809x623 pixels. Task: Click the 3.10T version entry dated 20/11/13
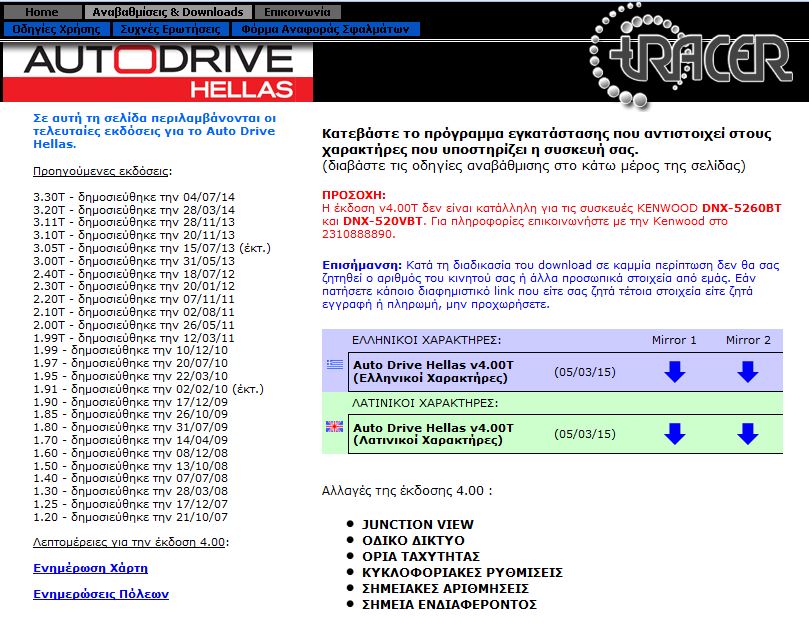[134, 235]
